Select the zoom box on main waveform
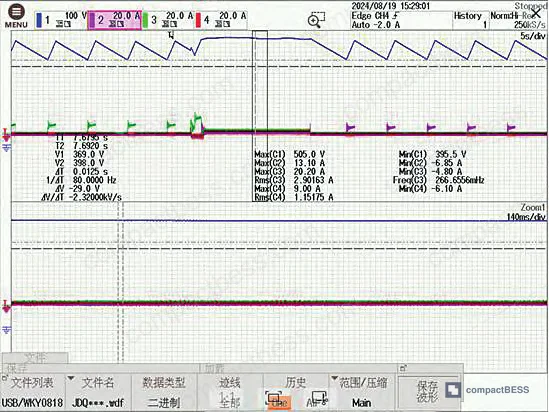This screenshot has width=549, height=412. [260, 116]
